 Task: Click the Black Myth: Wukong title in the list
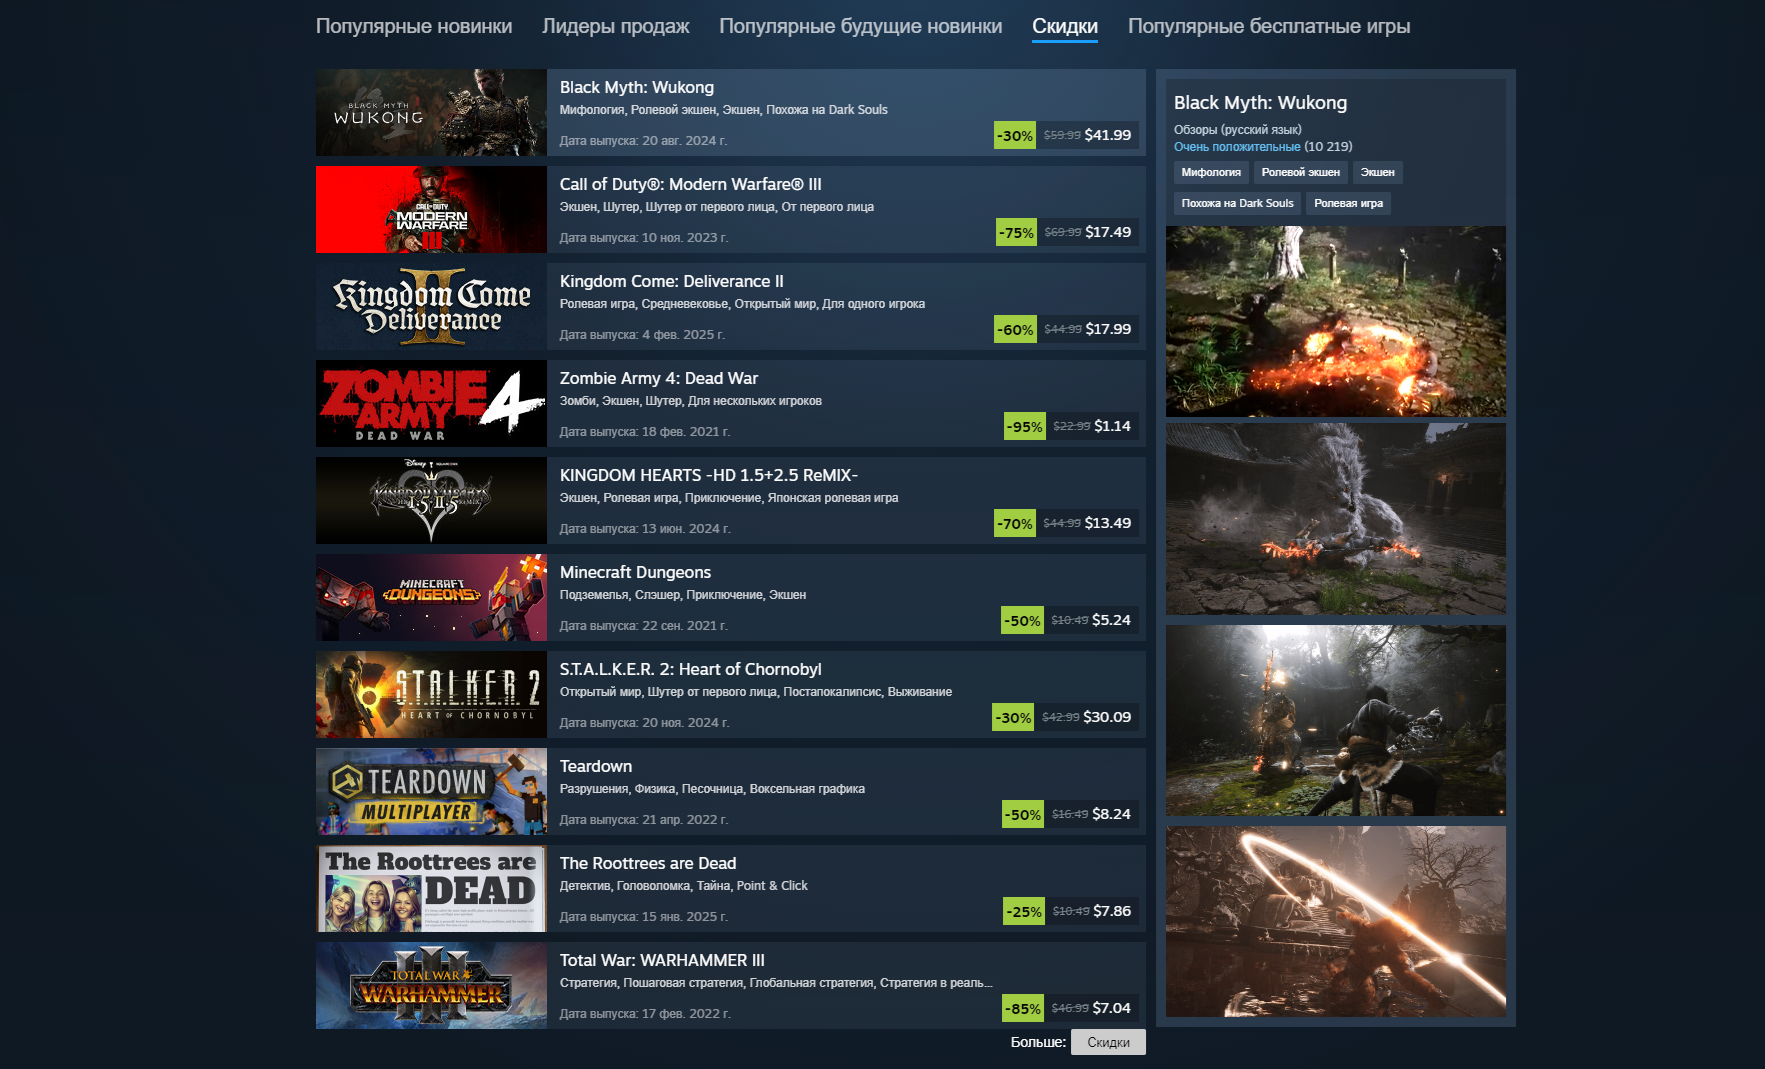click(637, 88)
